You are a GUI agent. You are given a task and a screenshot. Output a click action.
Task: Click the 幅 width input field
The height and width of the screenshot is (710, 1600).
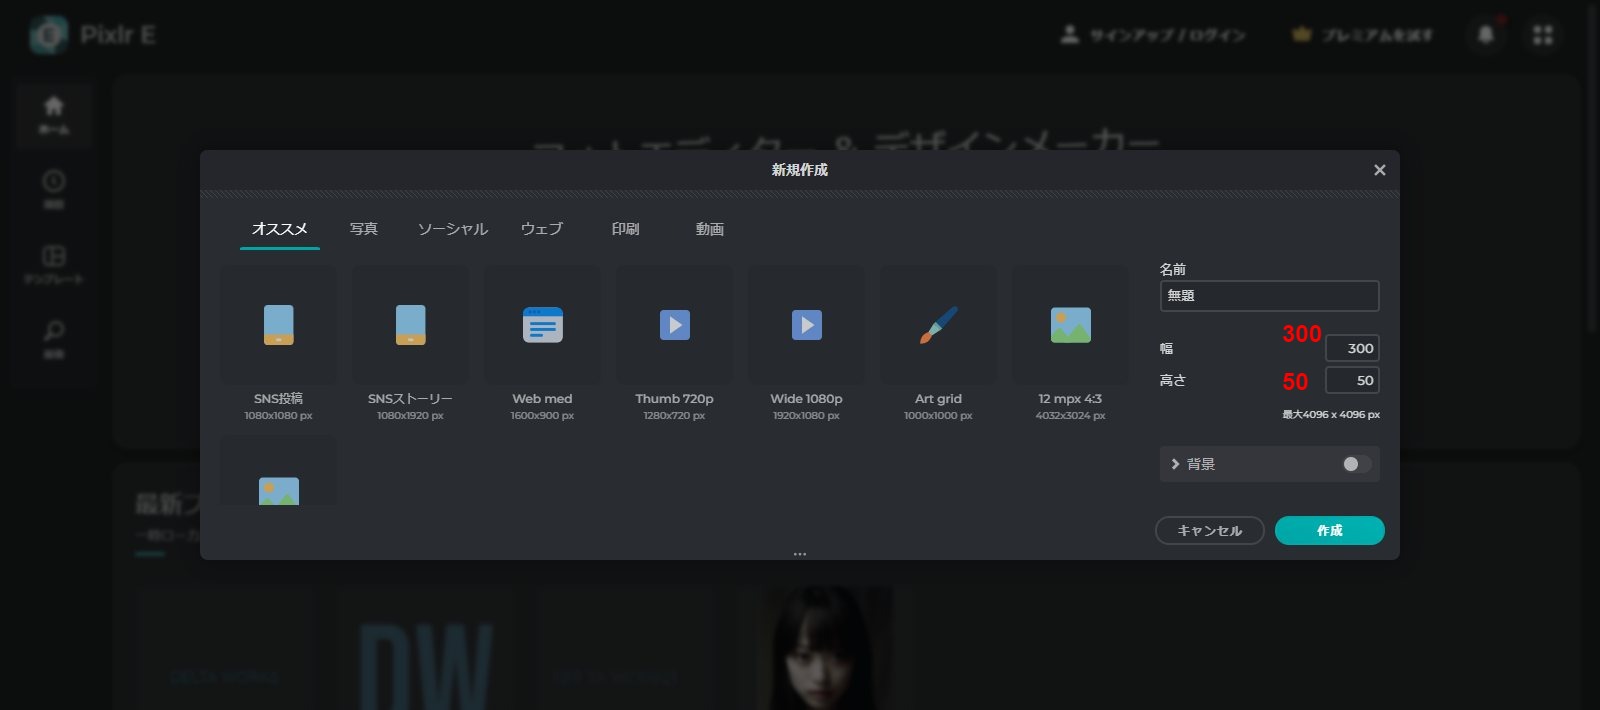(x=1352, y=348)
